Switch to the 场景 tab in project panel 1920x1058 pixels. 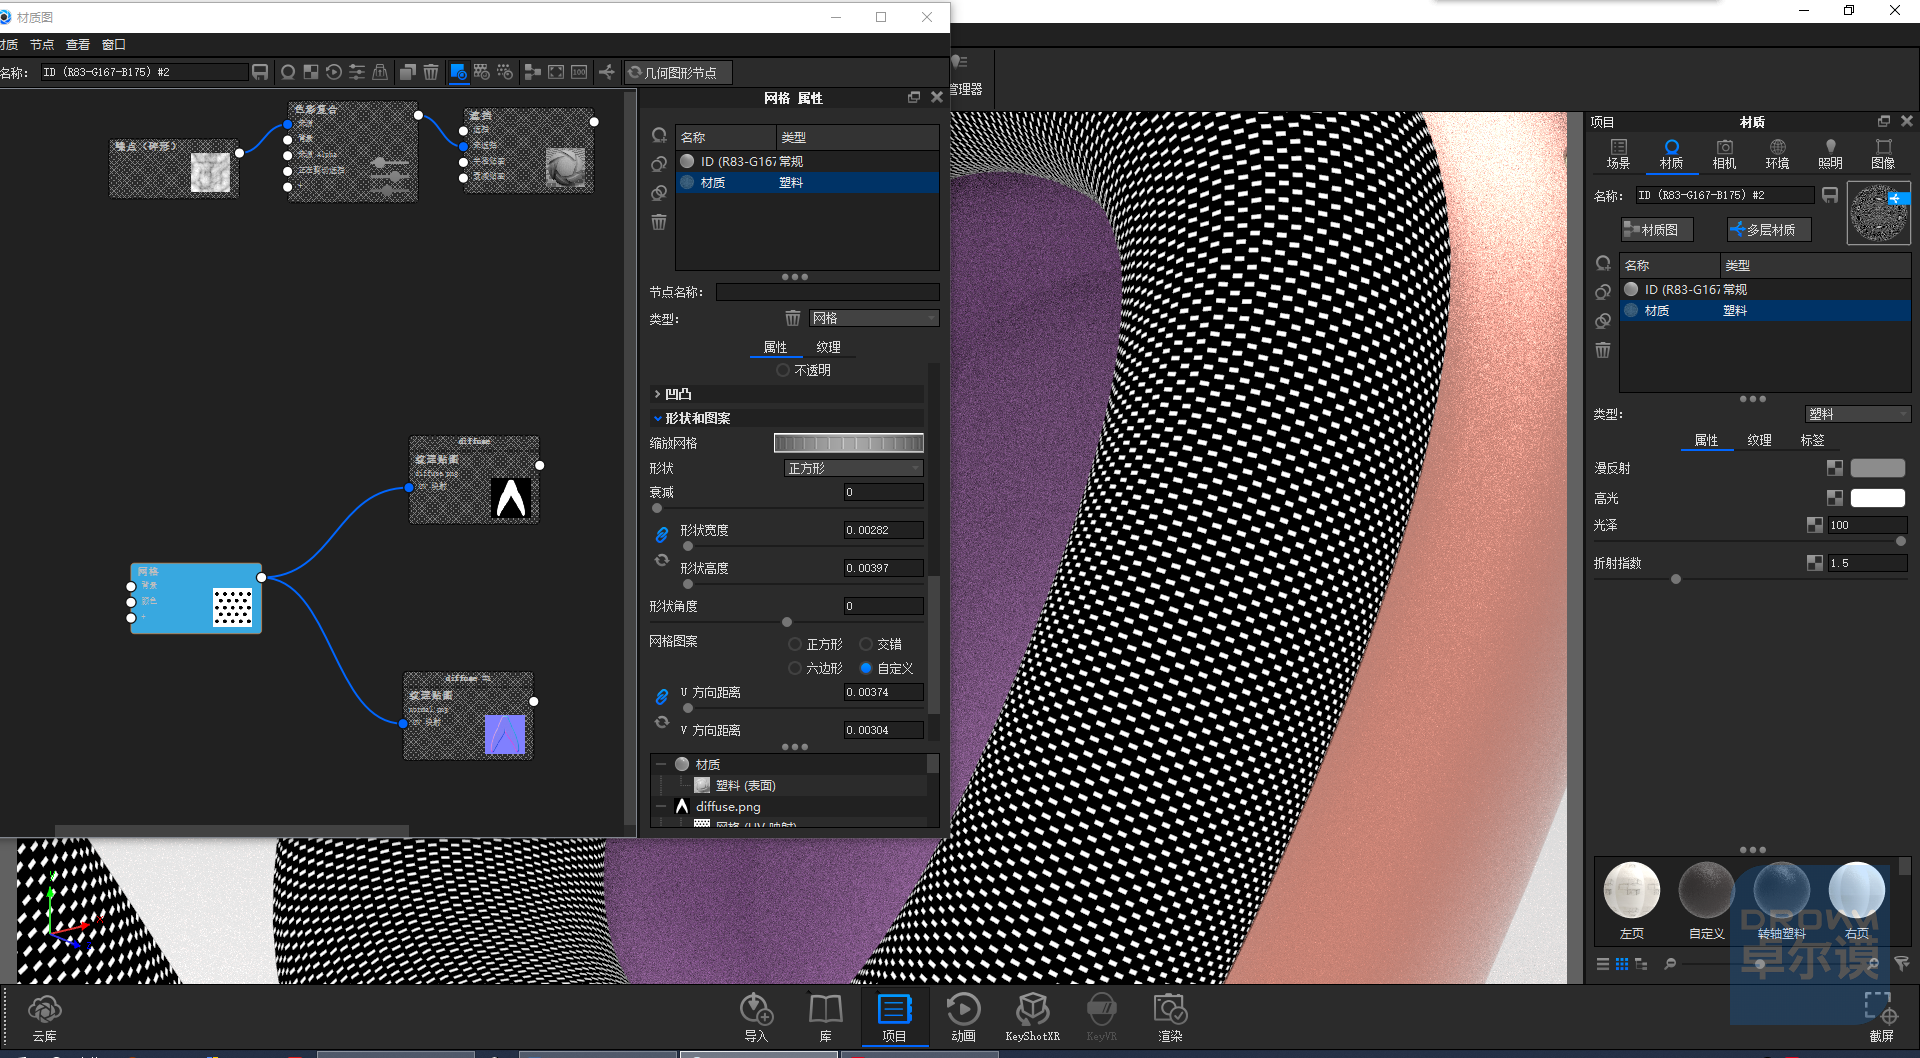[x=1618, y=154]
